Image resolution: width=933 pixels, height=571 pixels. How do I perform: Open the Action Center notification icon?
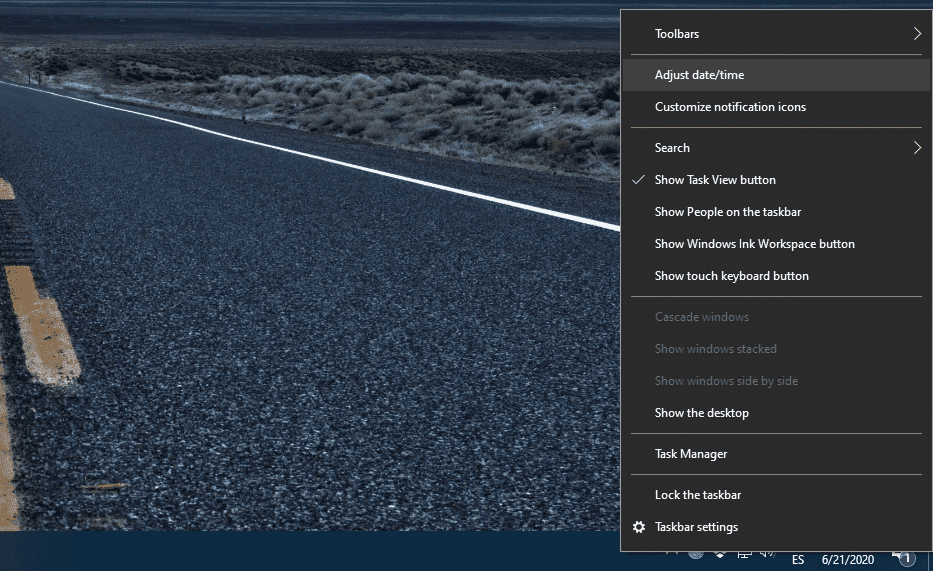point(902,557)
